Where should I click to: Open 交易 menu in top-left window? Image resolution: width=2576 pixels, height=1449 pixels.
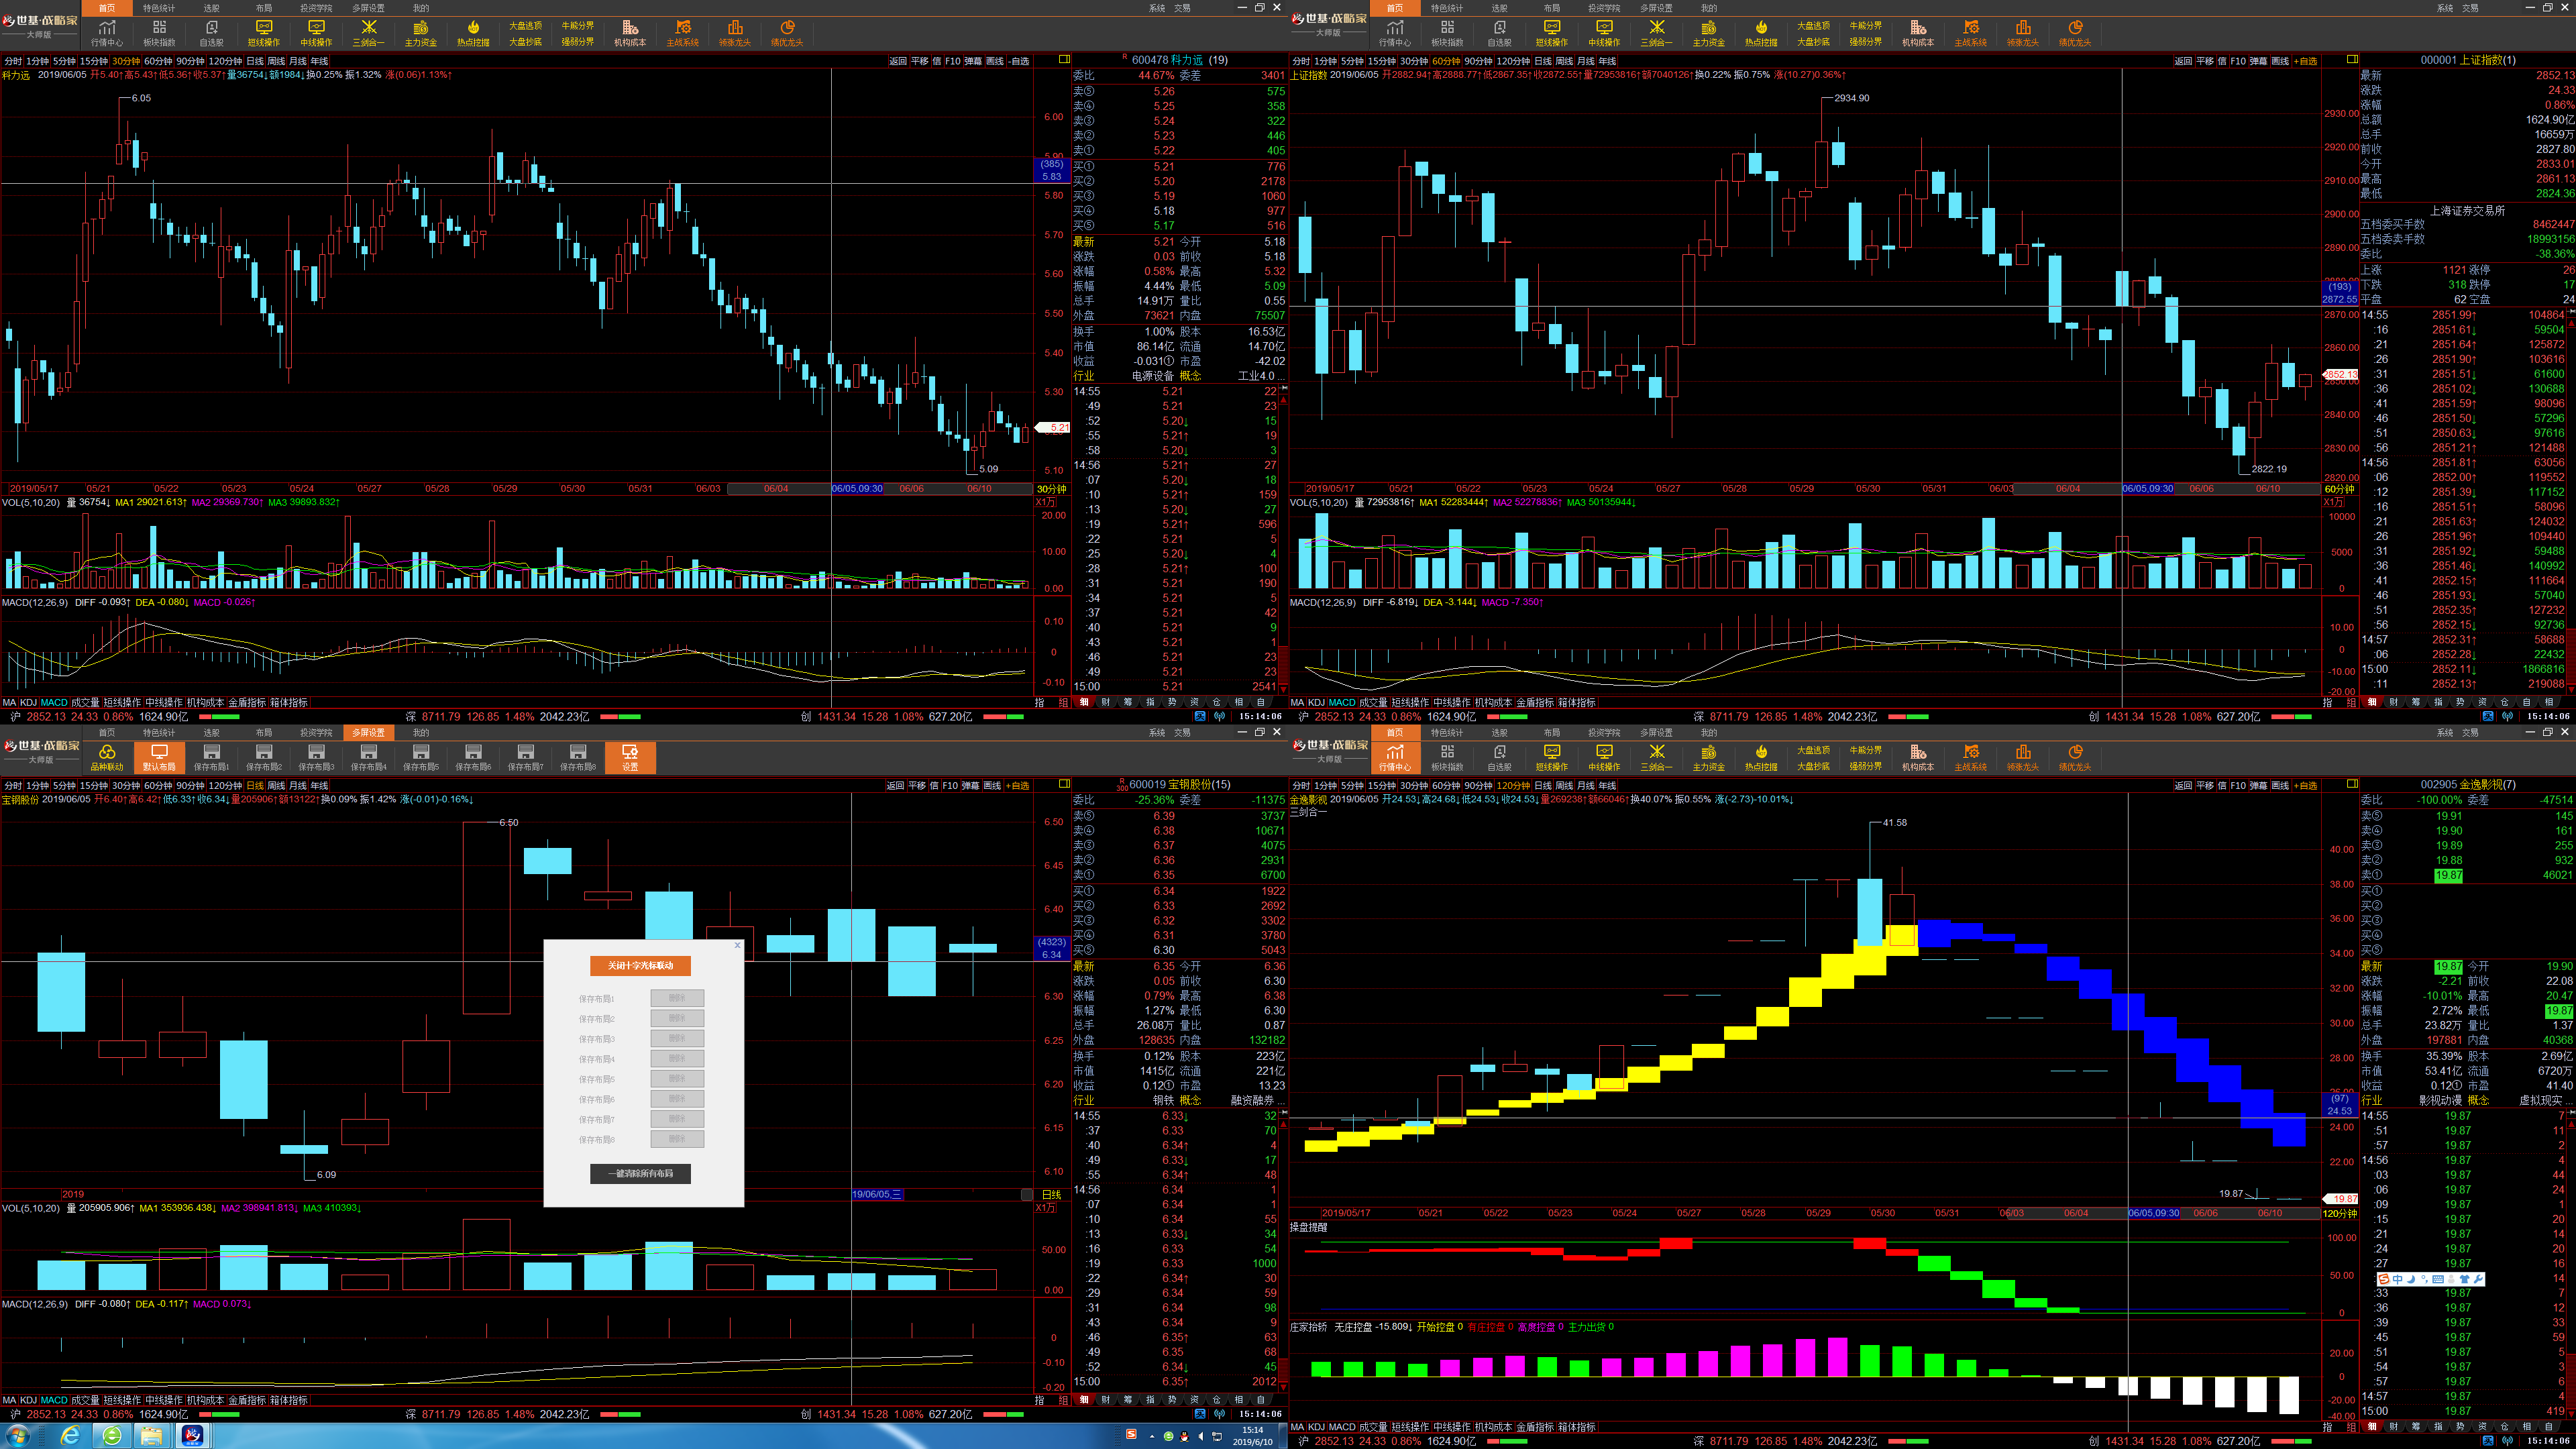click(1182, 7)
